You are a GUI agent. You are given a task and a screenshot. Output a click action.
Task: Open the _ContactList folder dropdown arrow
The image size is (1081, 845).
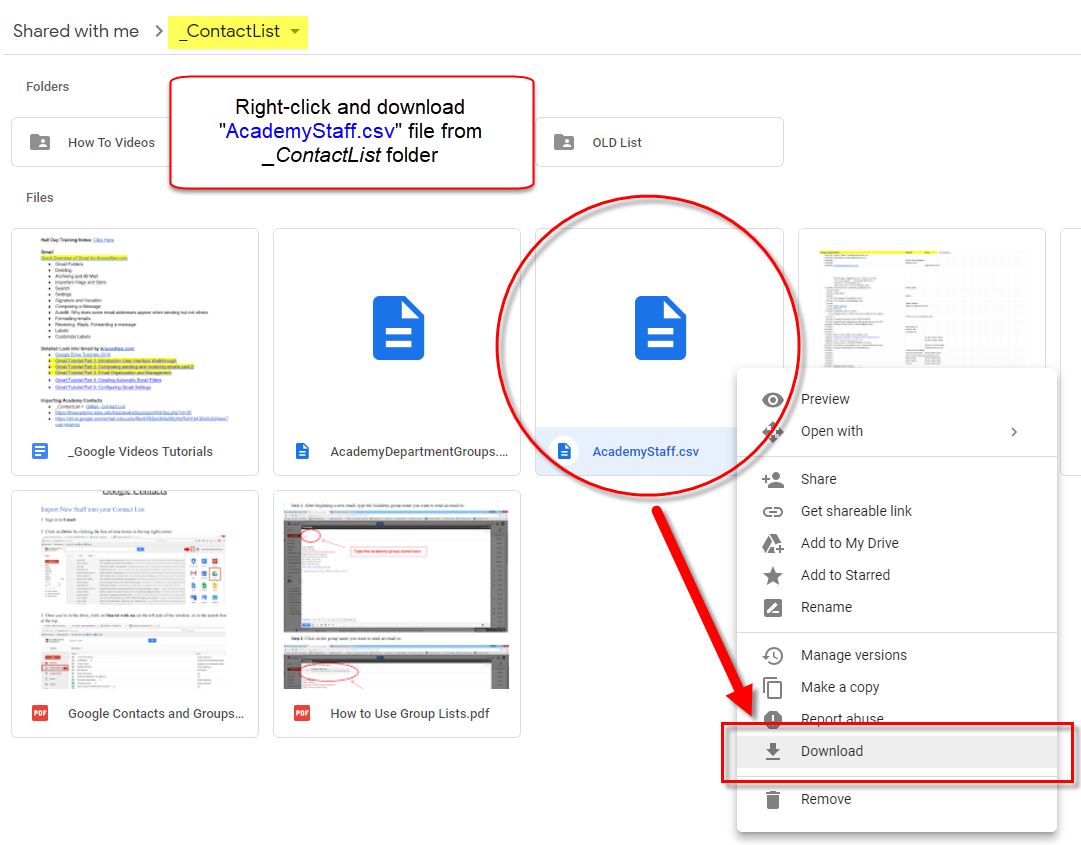[x=295, y=32]
